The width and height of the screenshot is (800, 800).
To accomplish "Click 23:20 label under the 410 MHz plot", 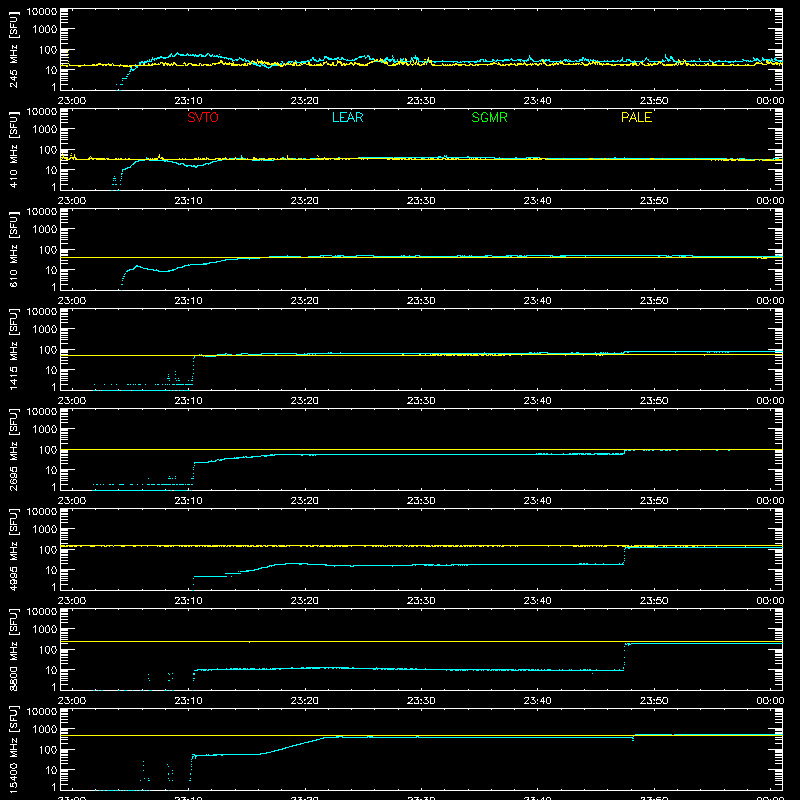I will pyautogui.click(x=305, y=201).
